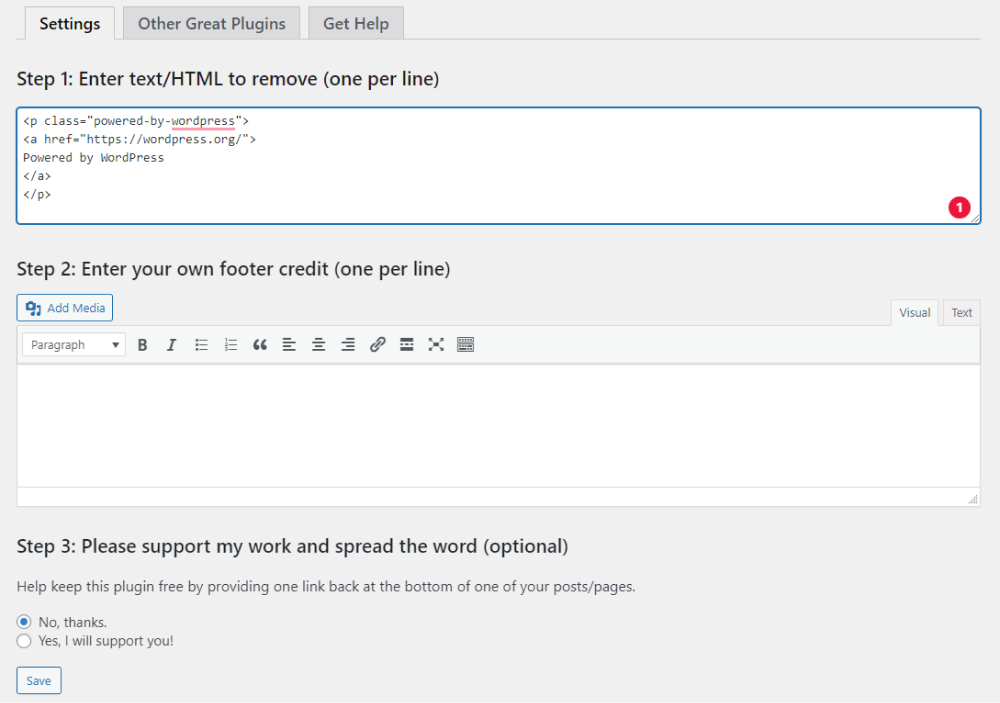Open the Paragraph format dropdown
This screenshot has width=1000, height=703.
coord(74,345)
